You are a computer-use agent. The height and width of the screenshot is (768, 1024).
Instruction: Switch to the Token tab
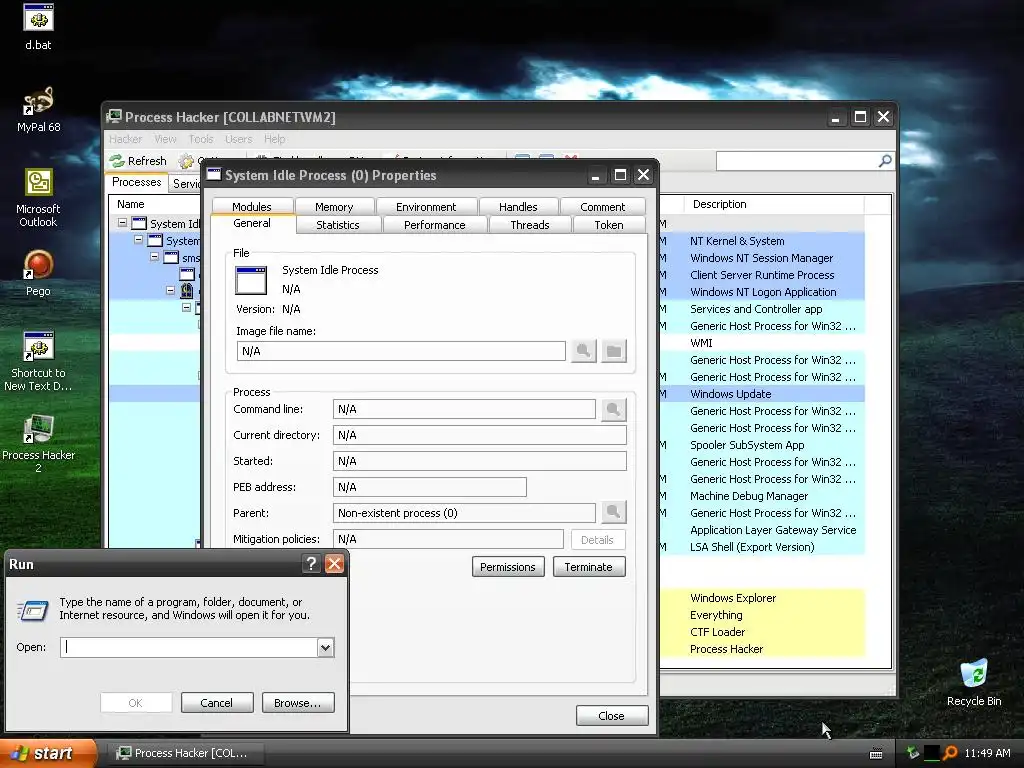coord(609,225)
